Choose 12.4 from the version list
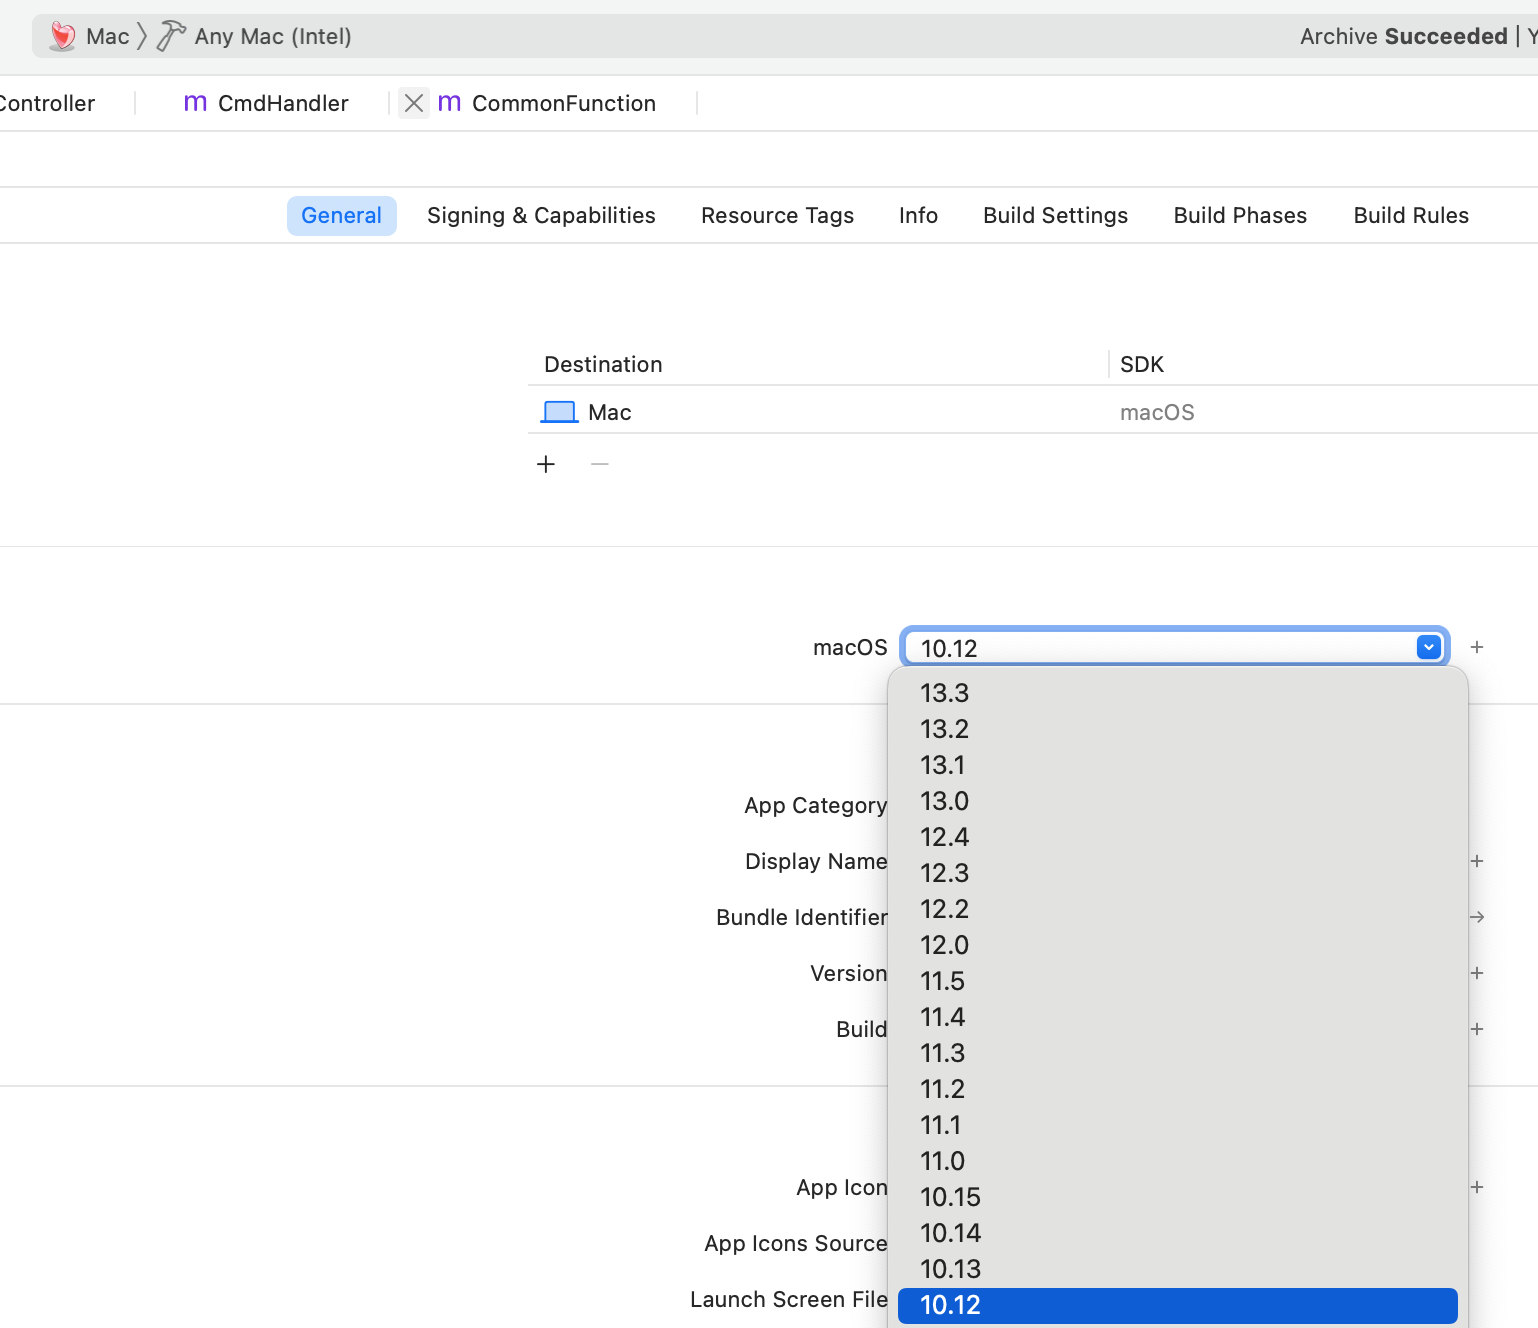This screenshot has width=1538, height=1328. coord(1177,837)
